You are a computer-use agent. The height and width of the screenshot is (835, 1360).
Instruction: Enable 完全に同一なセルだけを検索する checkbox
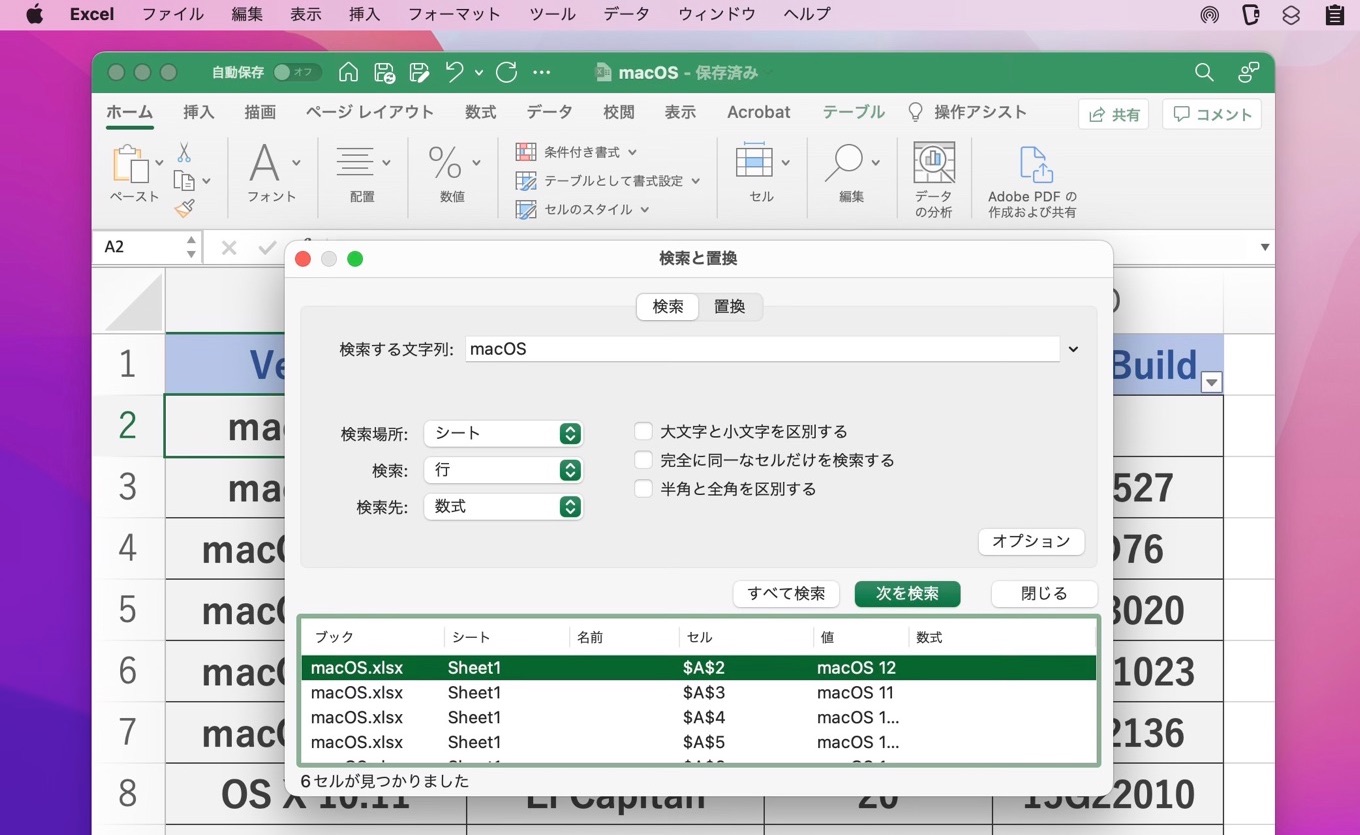644,460
